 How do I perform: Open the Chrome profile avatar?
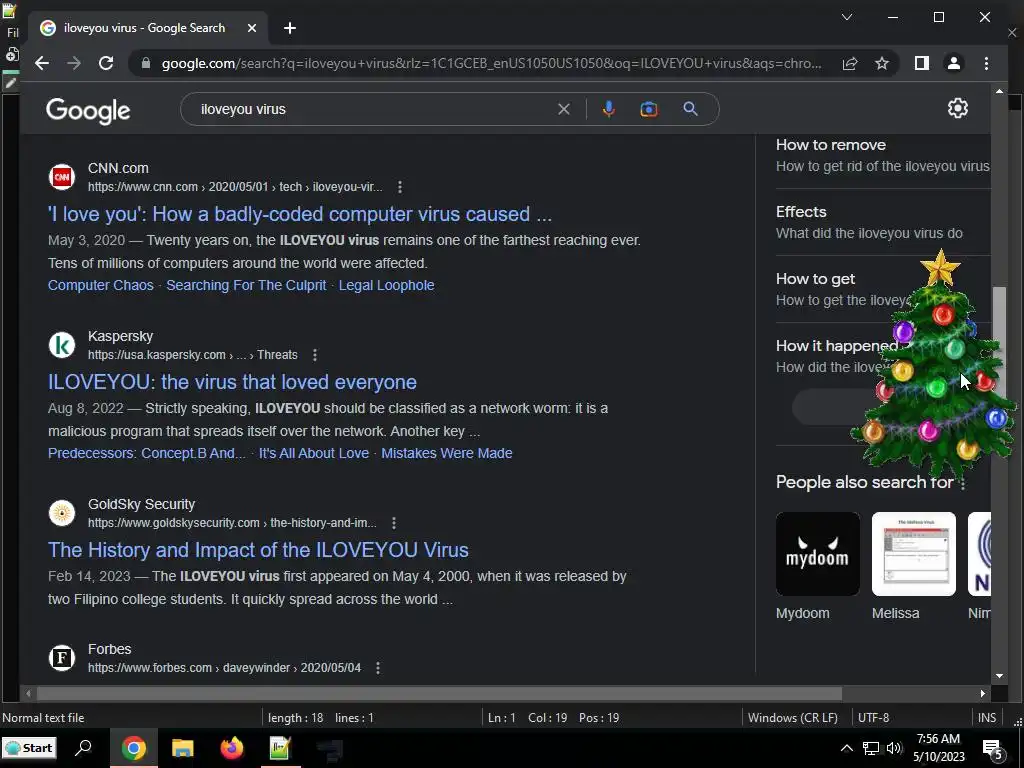pos(953,63)
